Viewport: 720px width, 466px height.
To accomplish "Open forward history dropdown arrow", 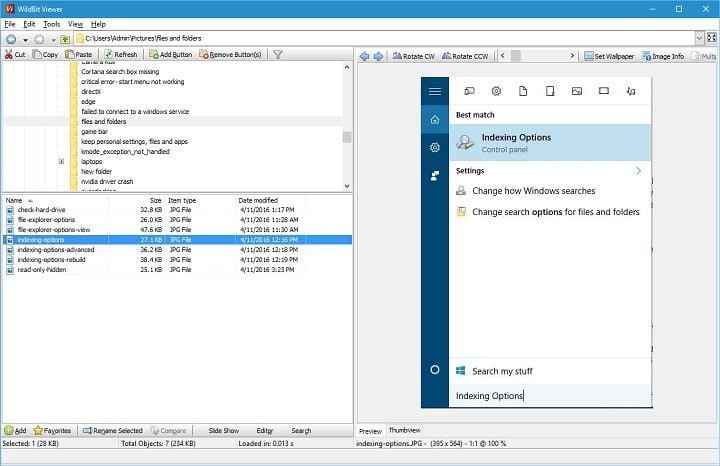I will (x=53, y=40).
